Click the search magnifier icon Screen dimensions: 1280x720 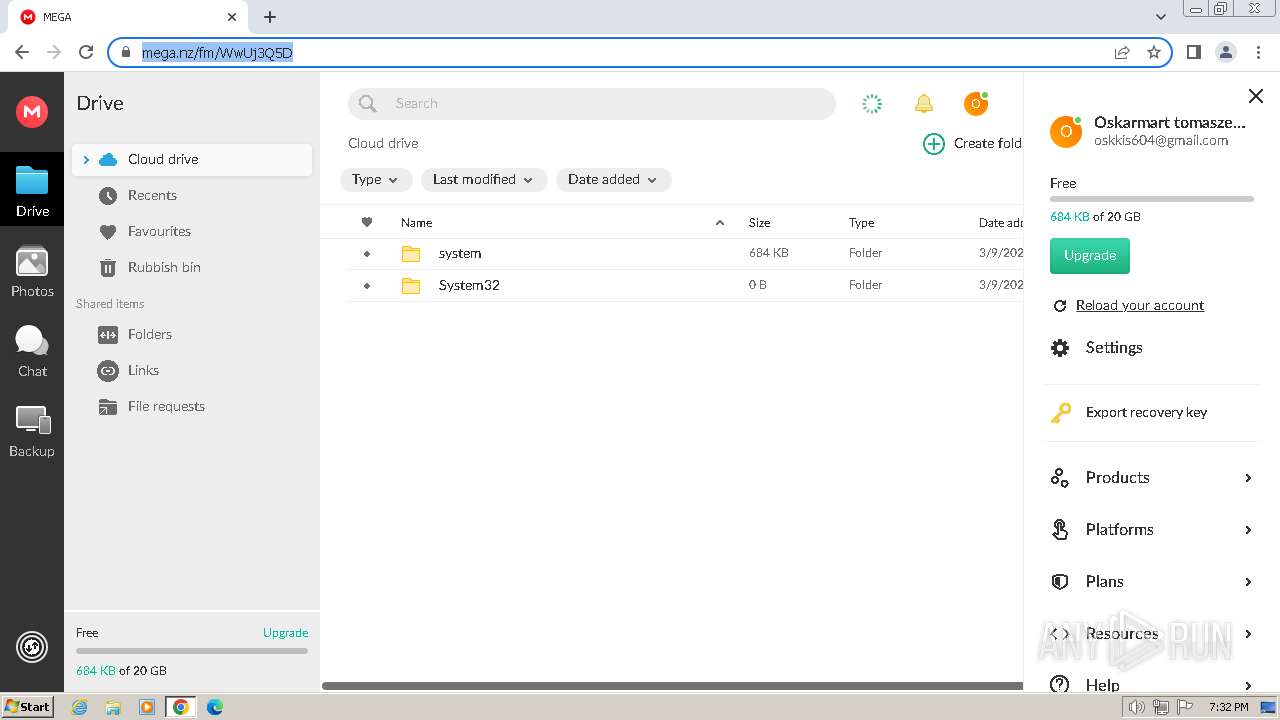pyautogui.click(x=368, y=103)
